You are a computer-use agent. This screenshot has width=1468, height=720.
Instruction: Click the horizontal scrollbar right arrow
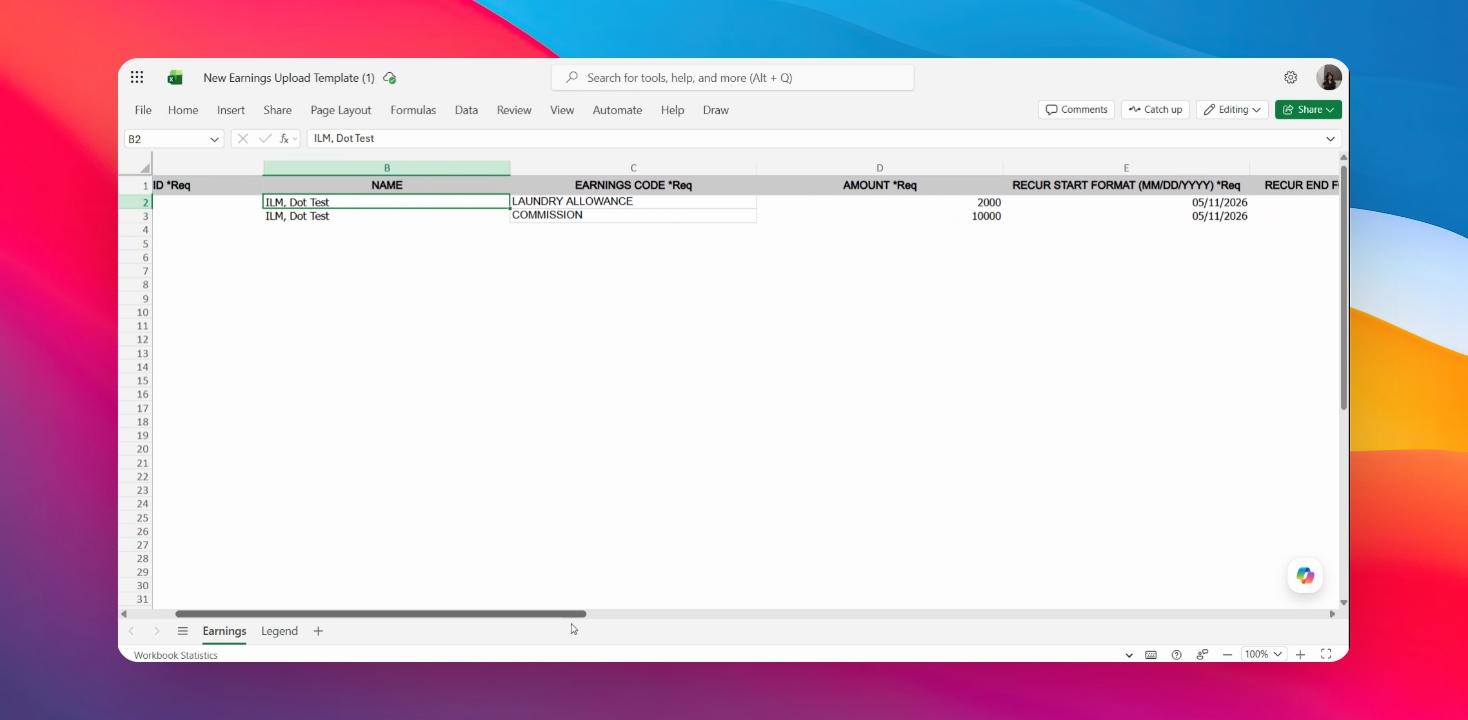1332,614
